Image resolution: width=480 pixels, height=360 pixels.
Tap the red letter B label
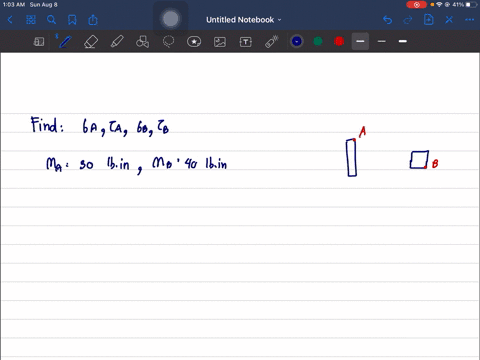pos(435,164)
